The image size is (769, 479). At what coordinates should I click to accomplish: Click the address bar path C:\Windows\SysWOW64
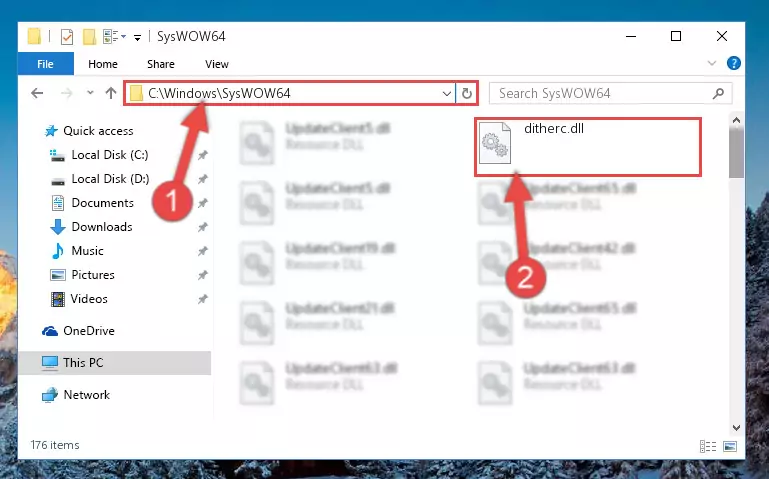[x=219, y=93]
